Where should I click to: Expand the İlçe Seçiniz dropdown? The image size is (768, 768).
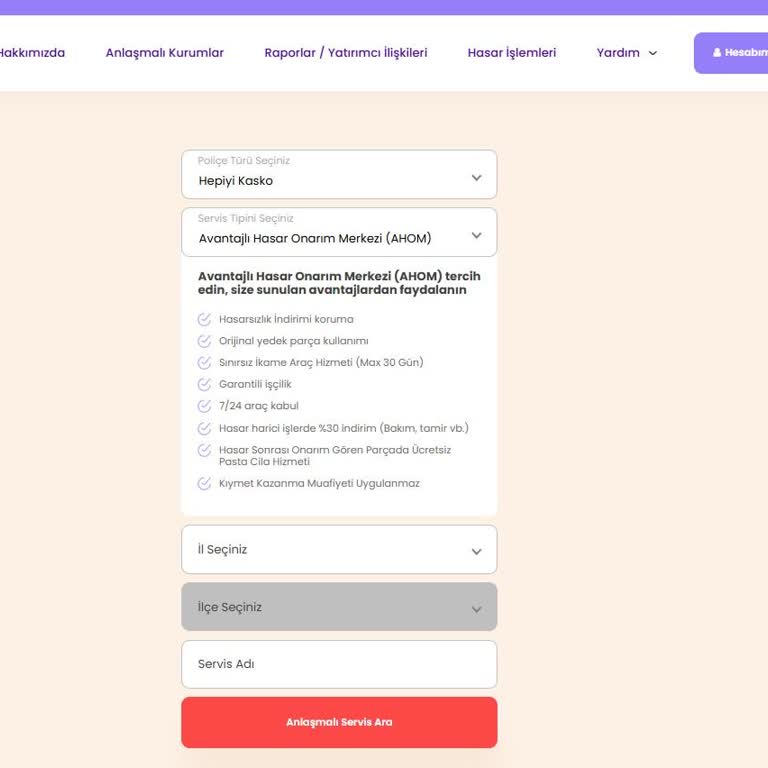coord(339,607)
